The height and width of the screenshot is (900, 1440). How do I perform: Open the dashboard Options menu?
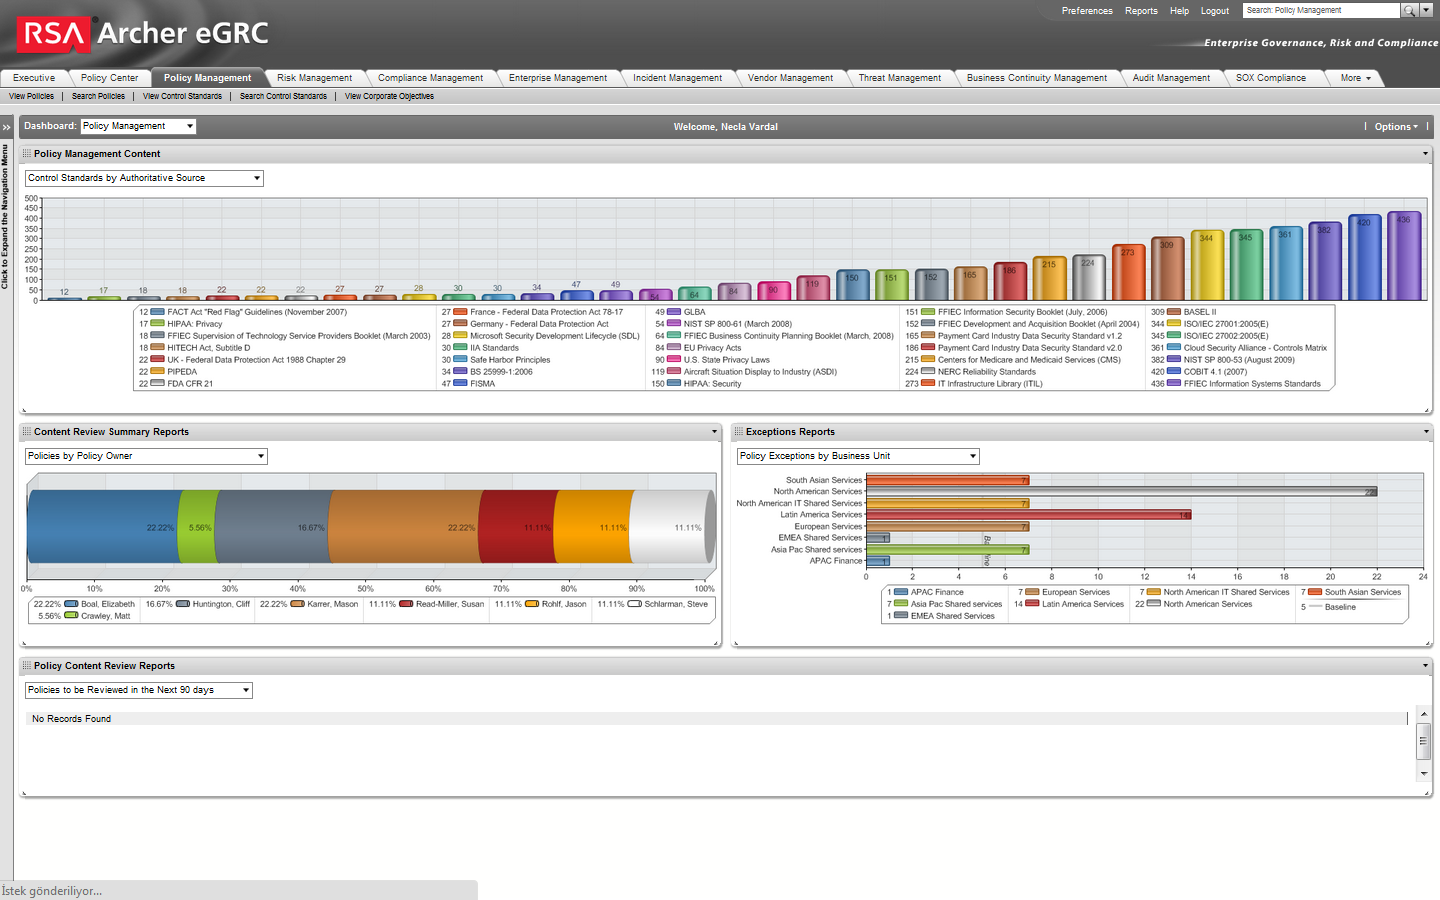click(1396, 127)
